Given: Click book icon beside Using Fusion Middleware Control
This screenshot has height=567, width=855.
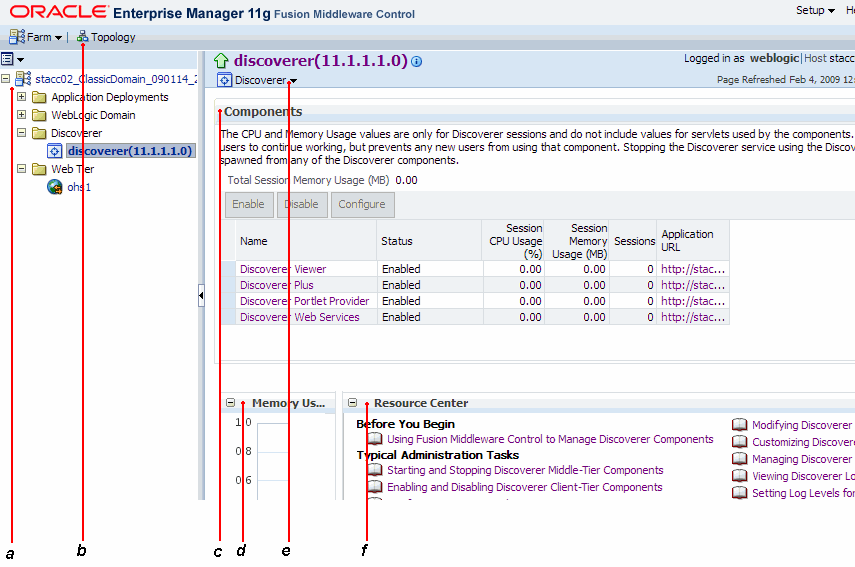Looking at the screenshot, I should click(x=375, y=438).
